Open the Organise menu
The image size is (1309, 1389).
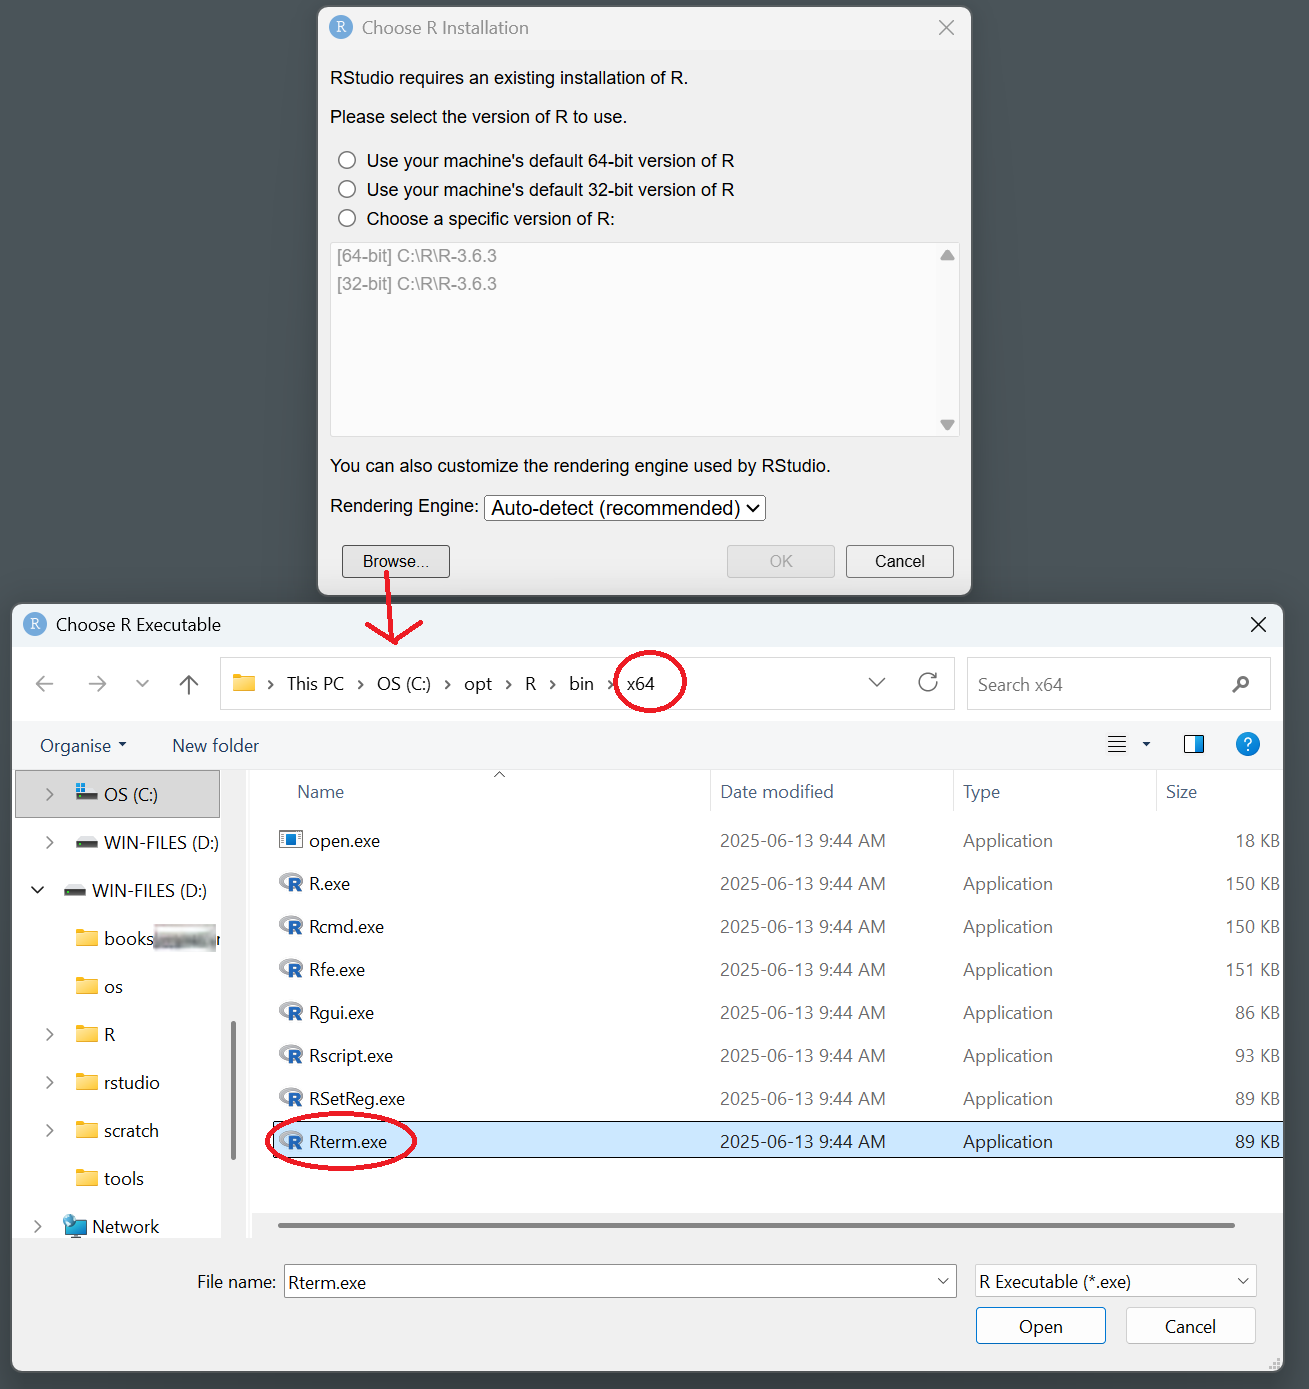point(83,746)
